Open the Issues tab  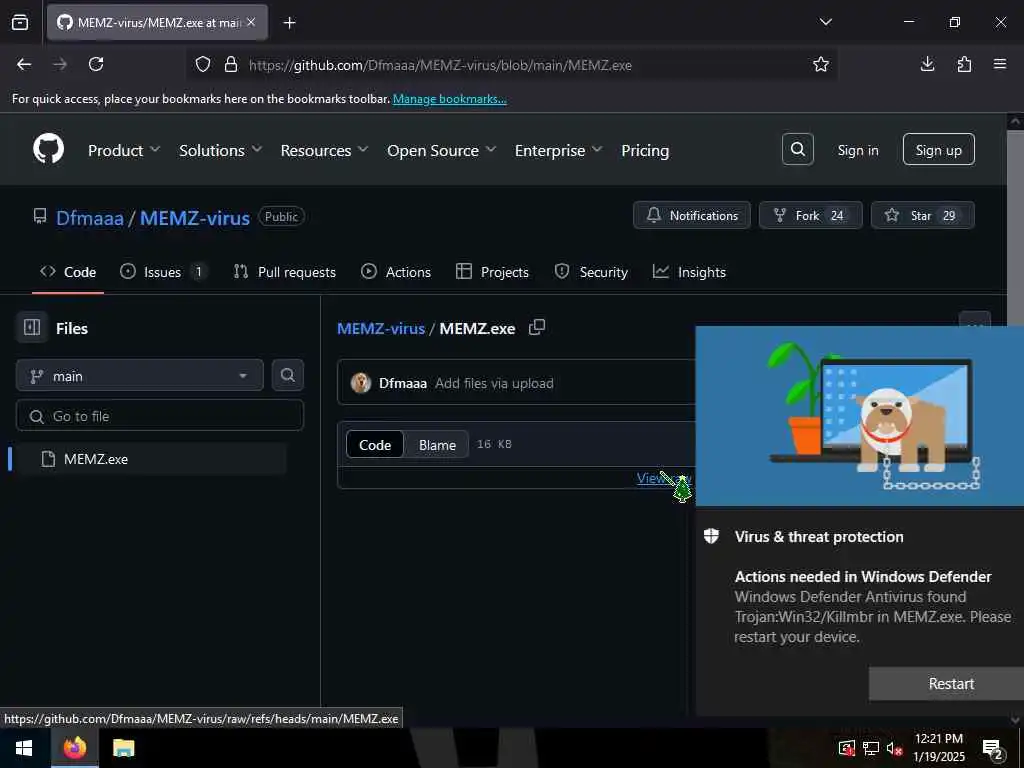163,272
